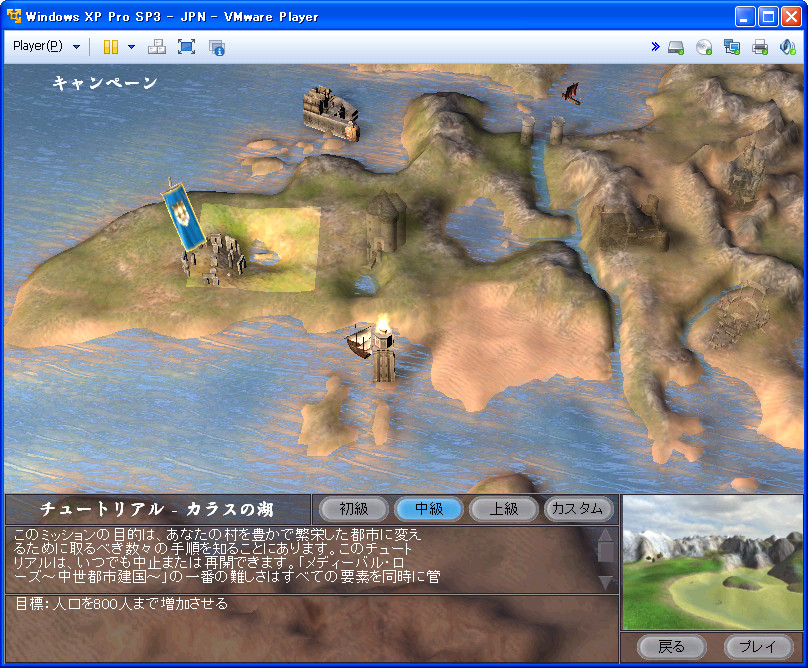Maximize the VMware Player window

click(768, 16)
